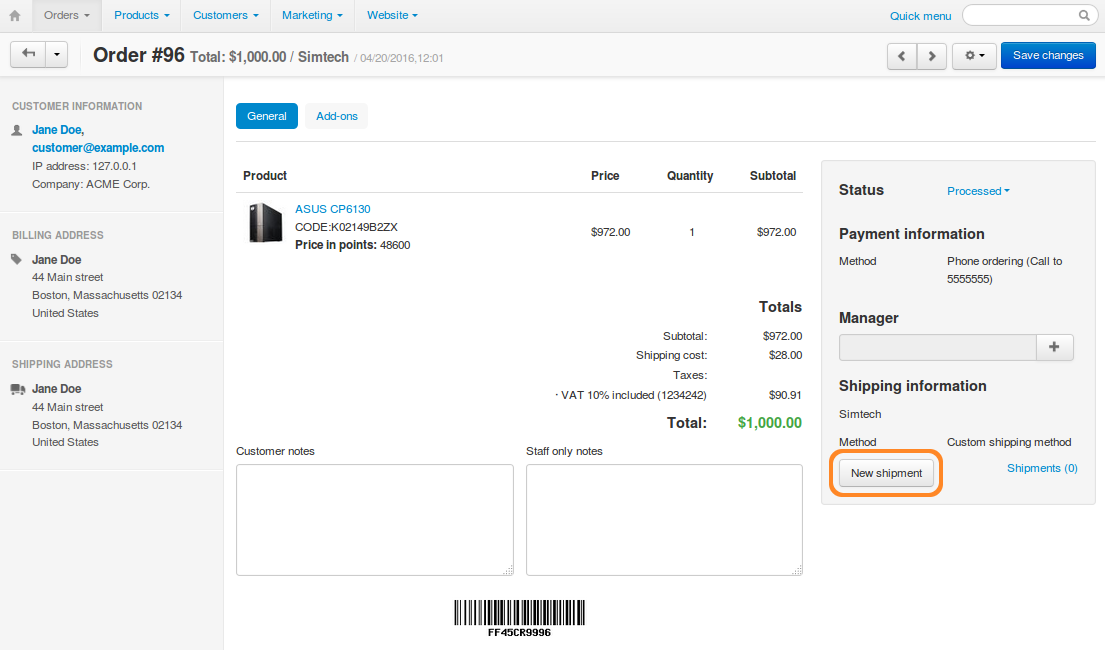Open the Customers menu

click(226, 16)
